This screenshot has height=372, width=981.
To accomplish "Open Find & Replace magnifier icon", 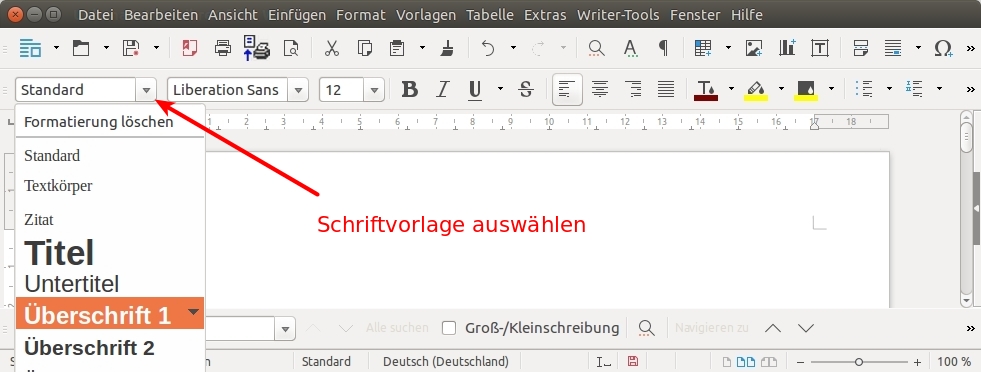I will (x=596, y=48).
